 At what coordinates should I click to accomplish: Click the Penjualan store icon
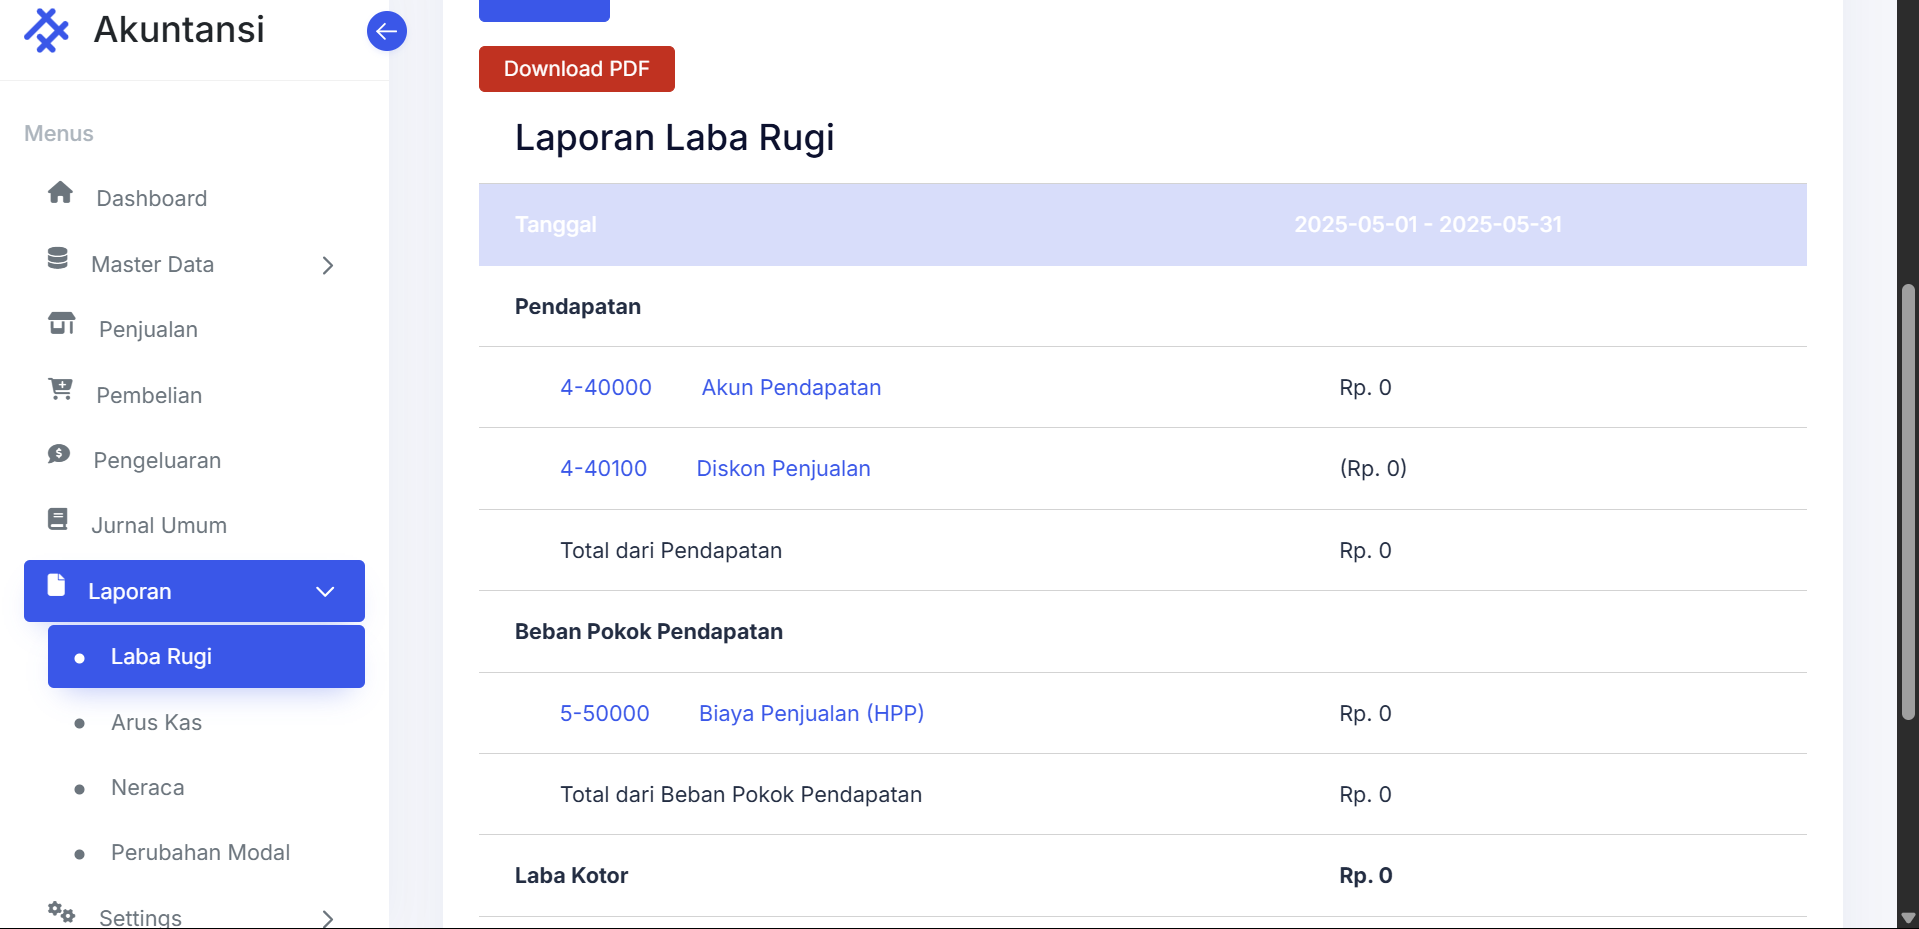pyautogui.click(x=61, y=324)
